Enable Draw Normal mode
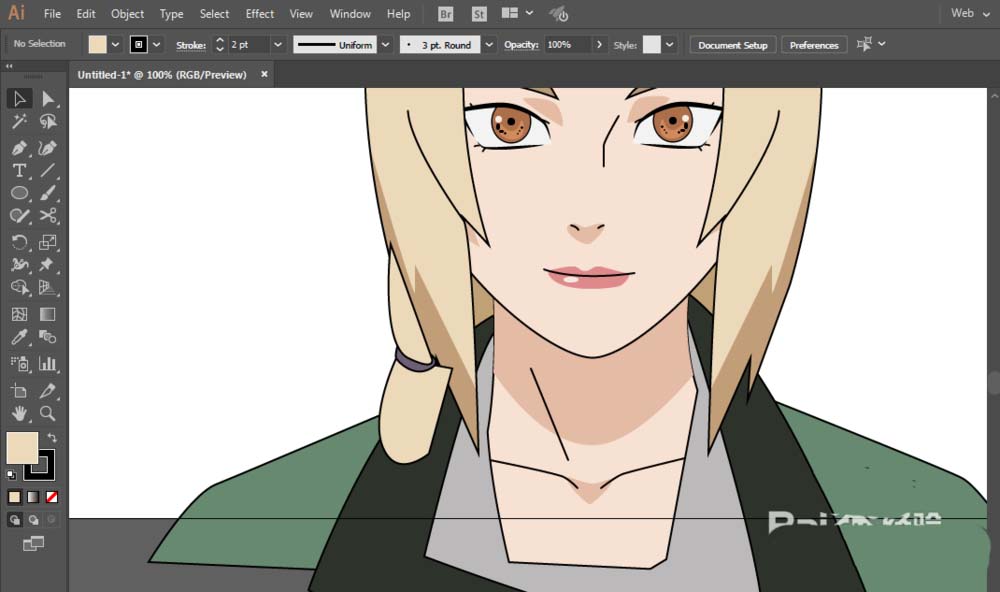 [x=14, y=520]
